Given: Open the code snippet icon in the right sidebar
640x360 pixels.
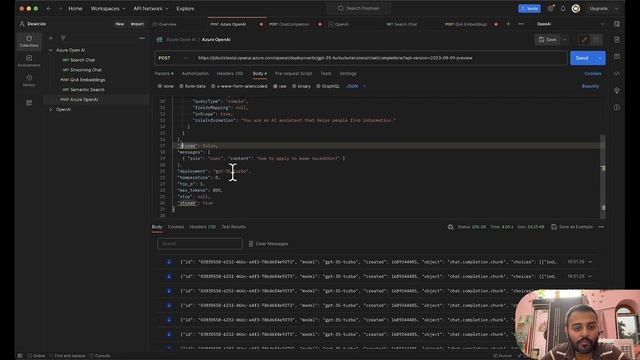Looking at the screenshot, I should (x=617, y=73).
